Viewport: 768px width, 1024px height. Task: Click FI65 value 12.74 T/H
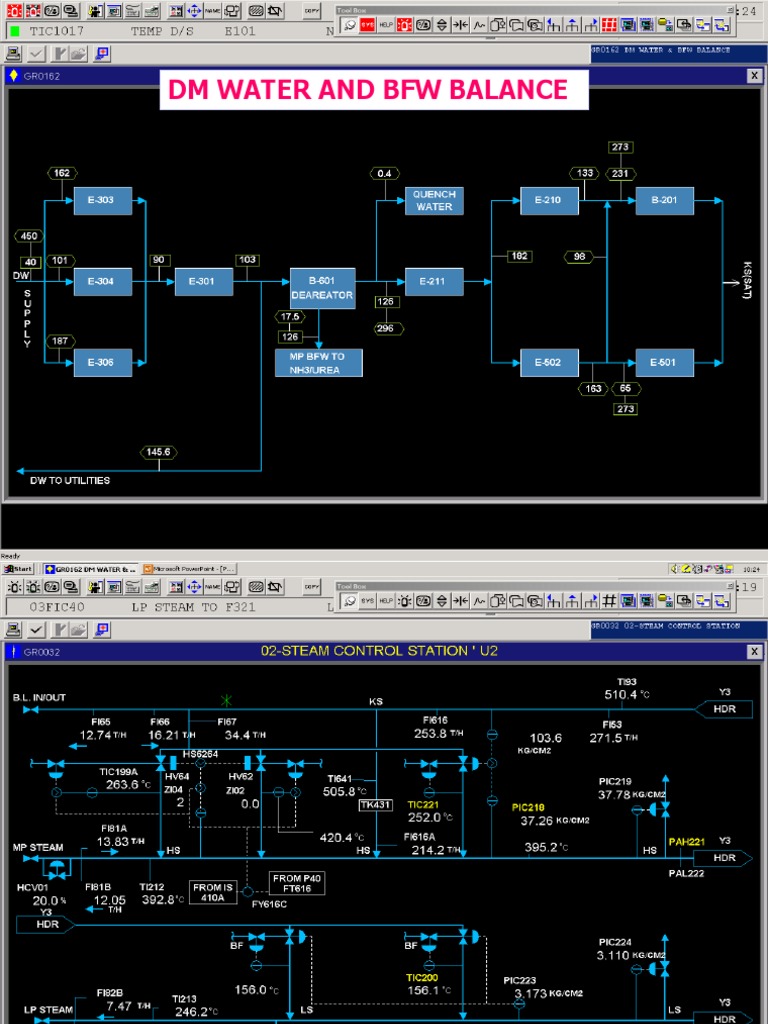tap(103, 735)
